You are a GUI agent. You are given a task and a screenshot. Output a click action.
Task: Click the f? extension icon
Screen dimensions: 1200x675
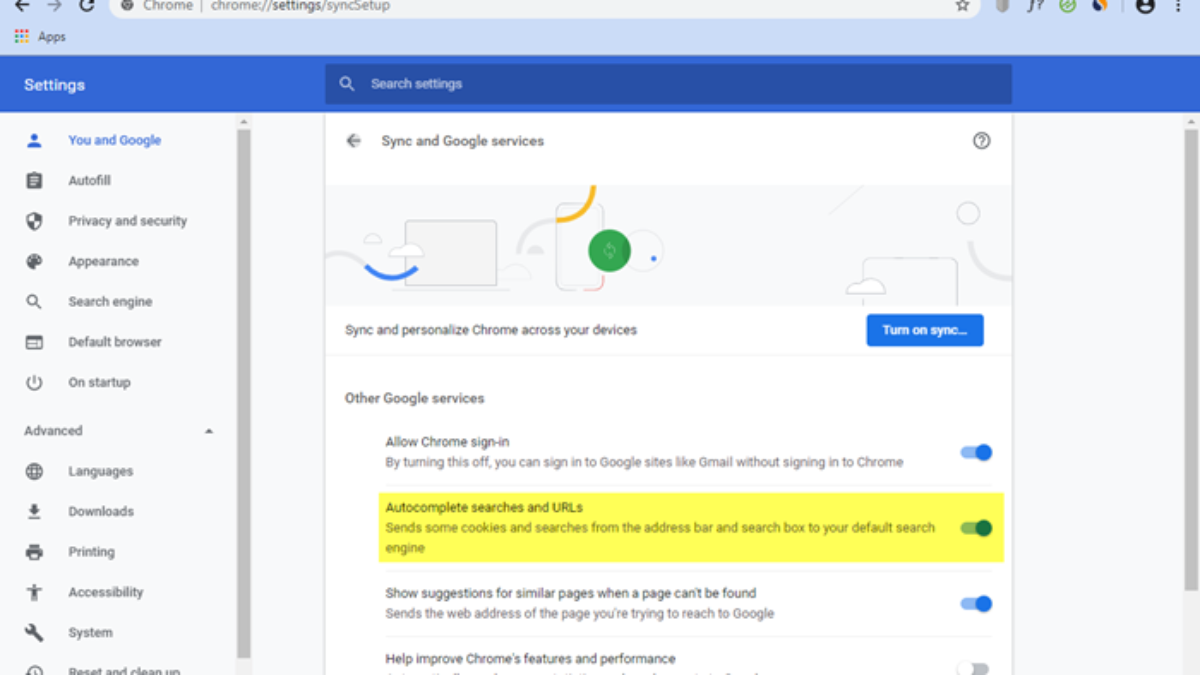[1035, 6]
